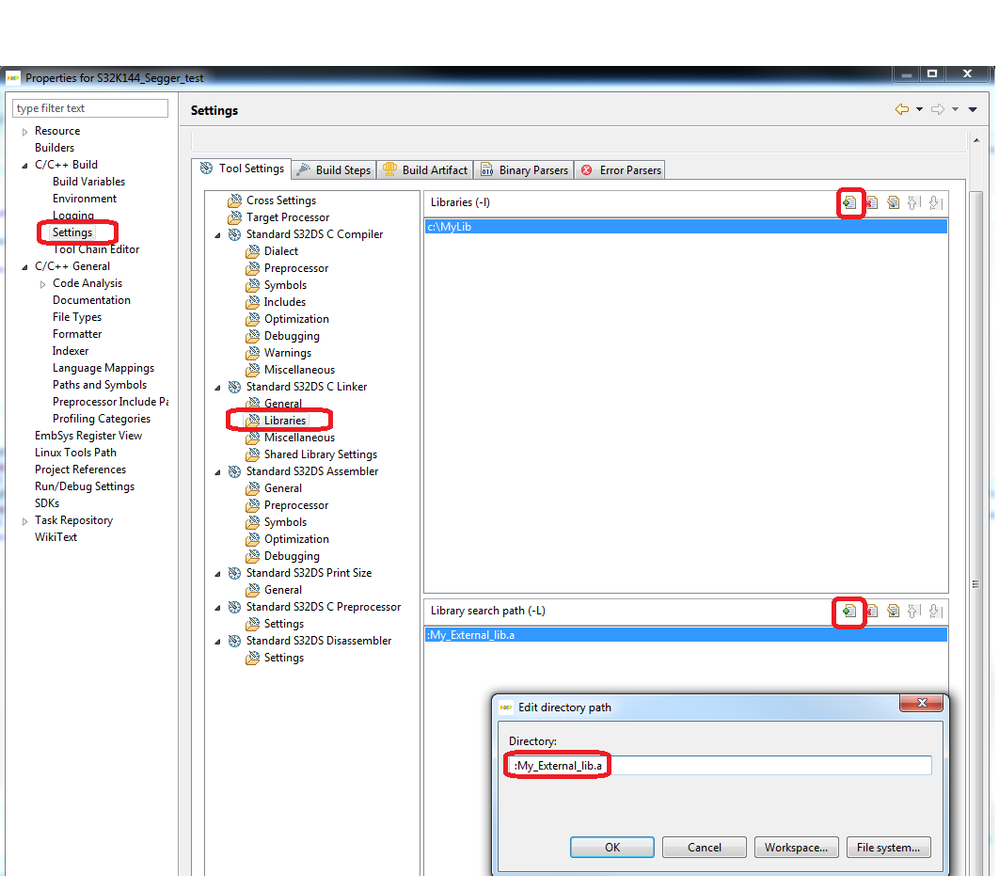Focus the Directory input field
This screenshot has width=999, height=876.
[x=720, y=765]
